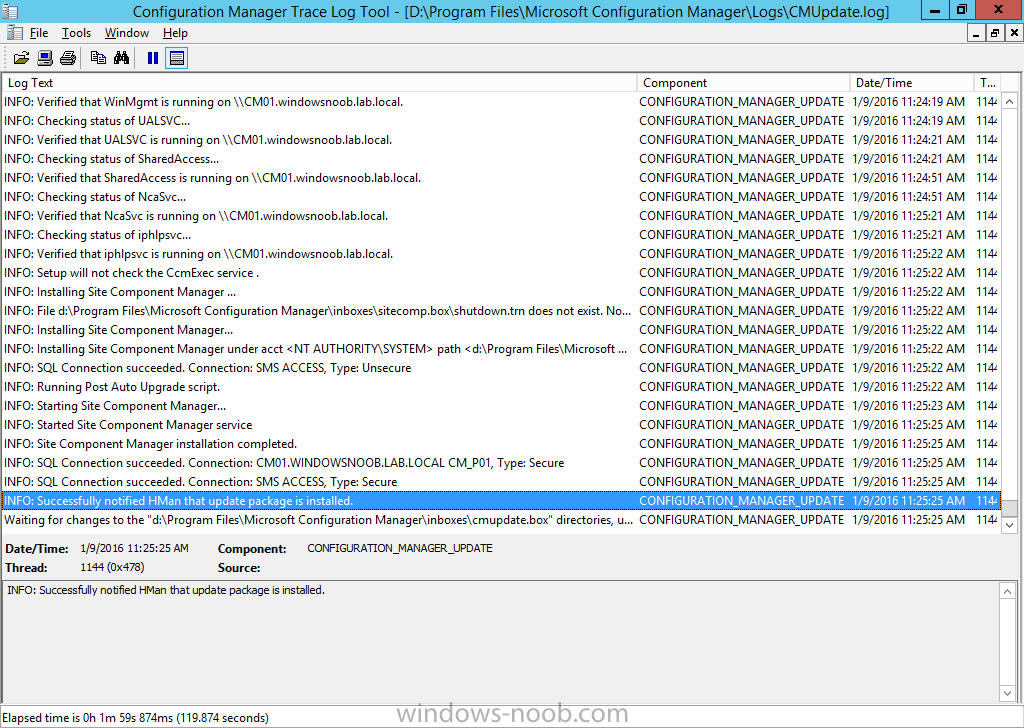Image resolution: width=1024 pixels, height=728 pixels.
Task: Select row 'SQL Connection... CM01.WINDOWSNOOB.LAB.LOCAL CM_P01'
Action: tap(501, 462)
